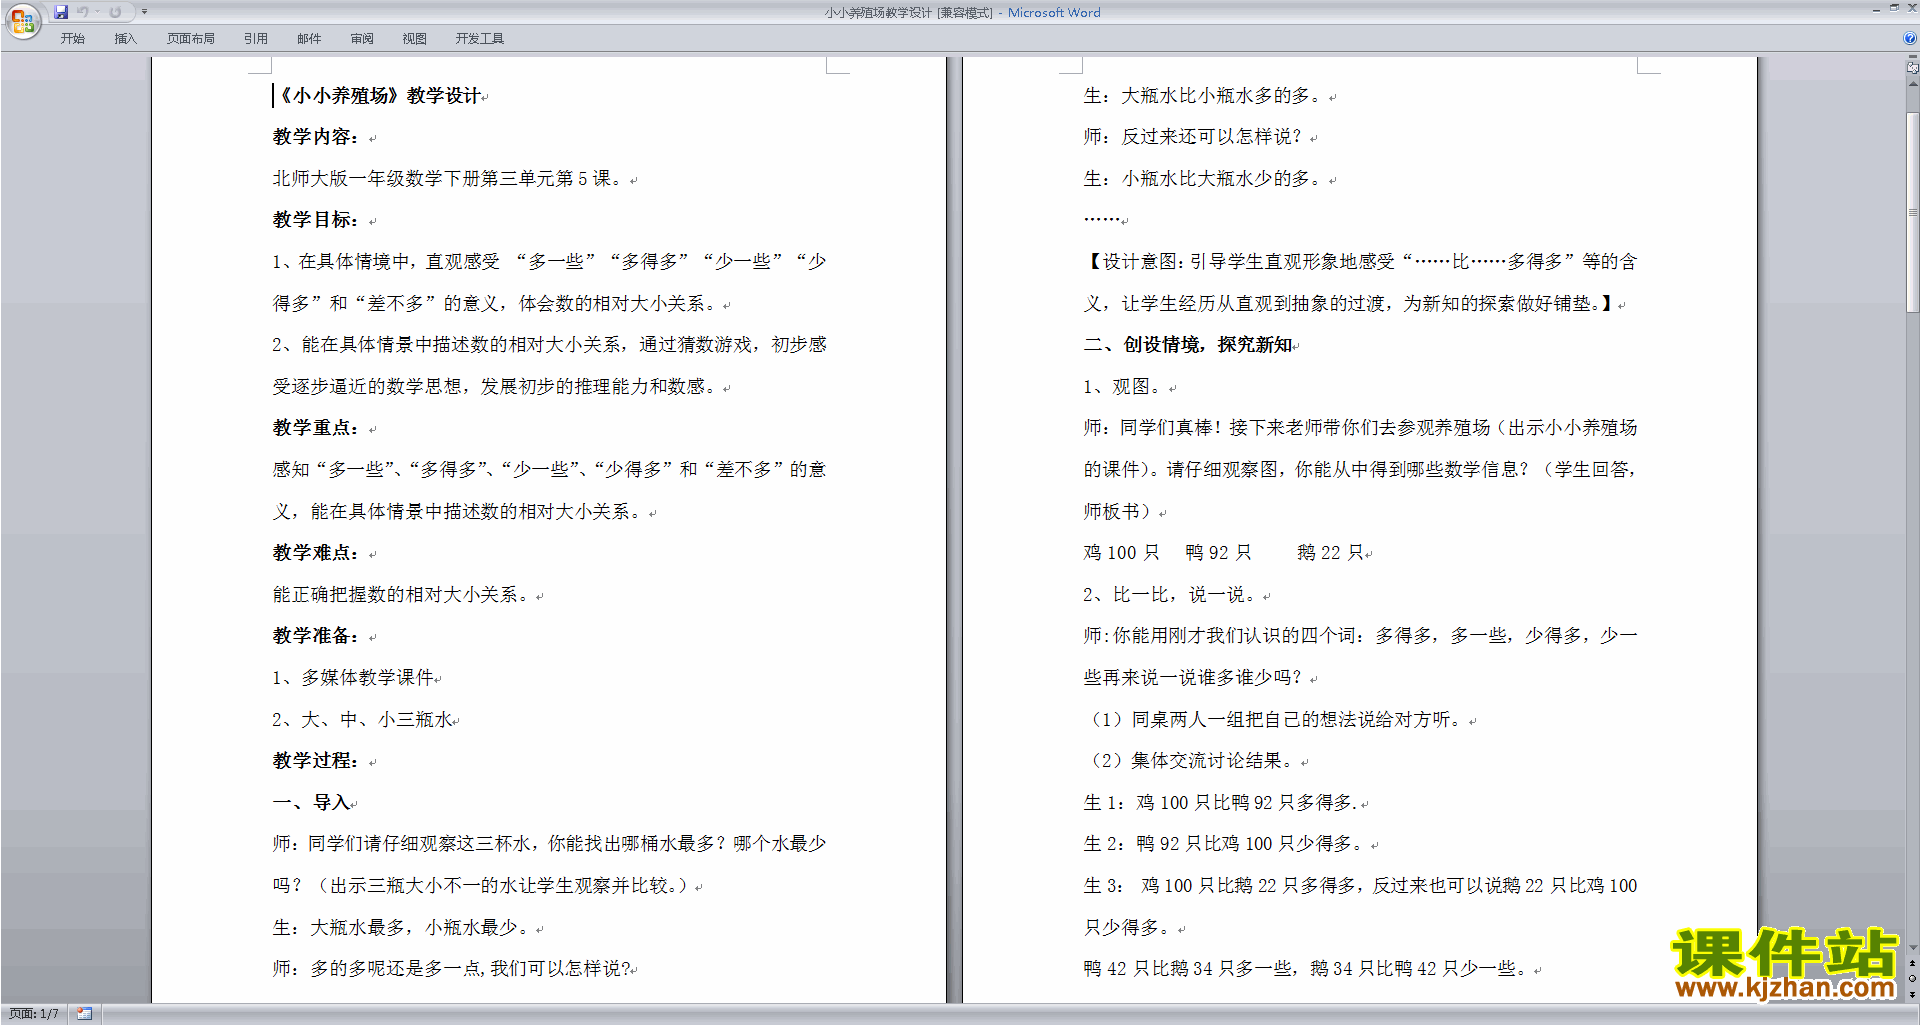The height and width of the screenshot is (1025, 1920).
Task: Open the 开发工具 tab
Action: click(480, 38)
